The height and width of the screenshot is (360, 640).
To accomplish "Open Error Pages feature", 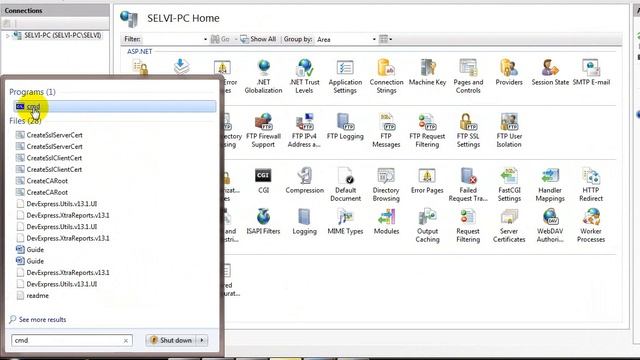I will [x=427, y=181].
